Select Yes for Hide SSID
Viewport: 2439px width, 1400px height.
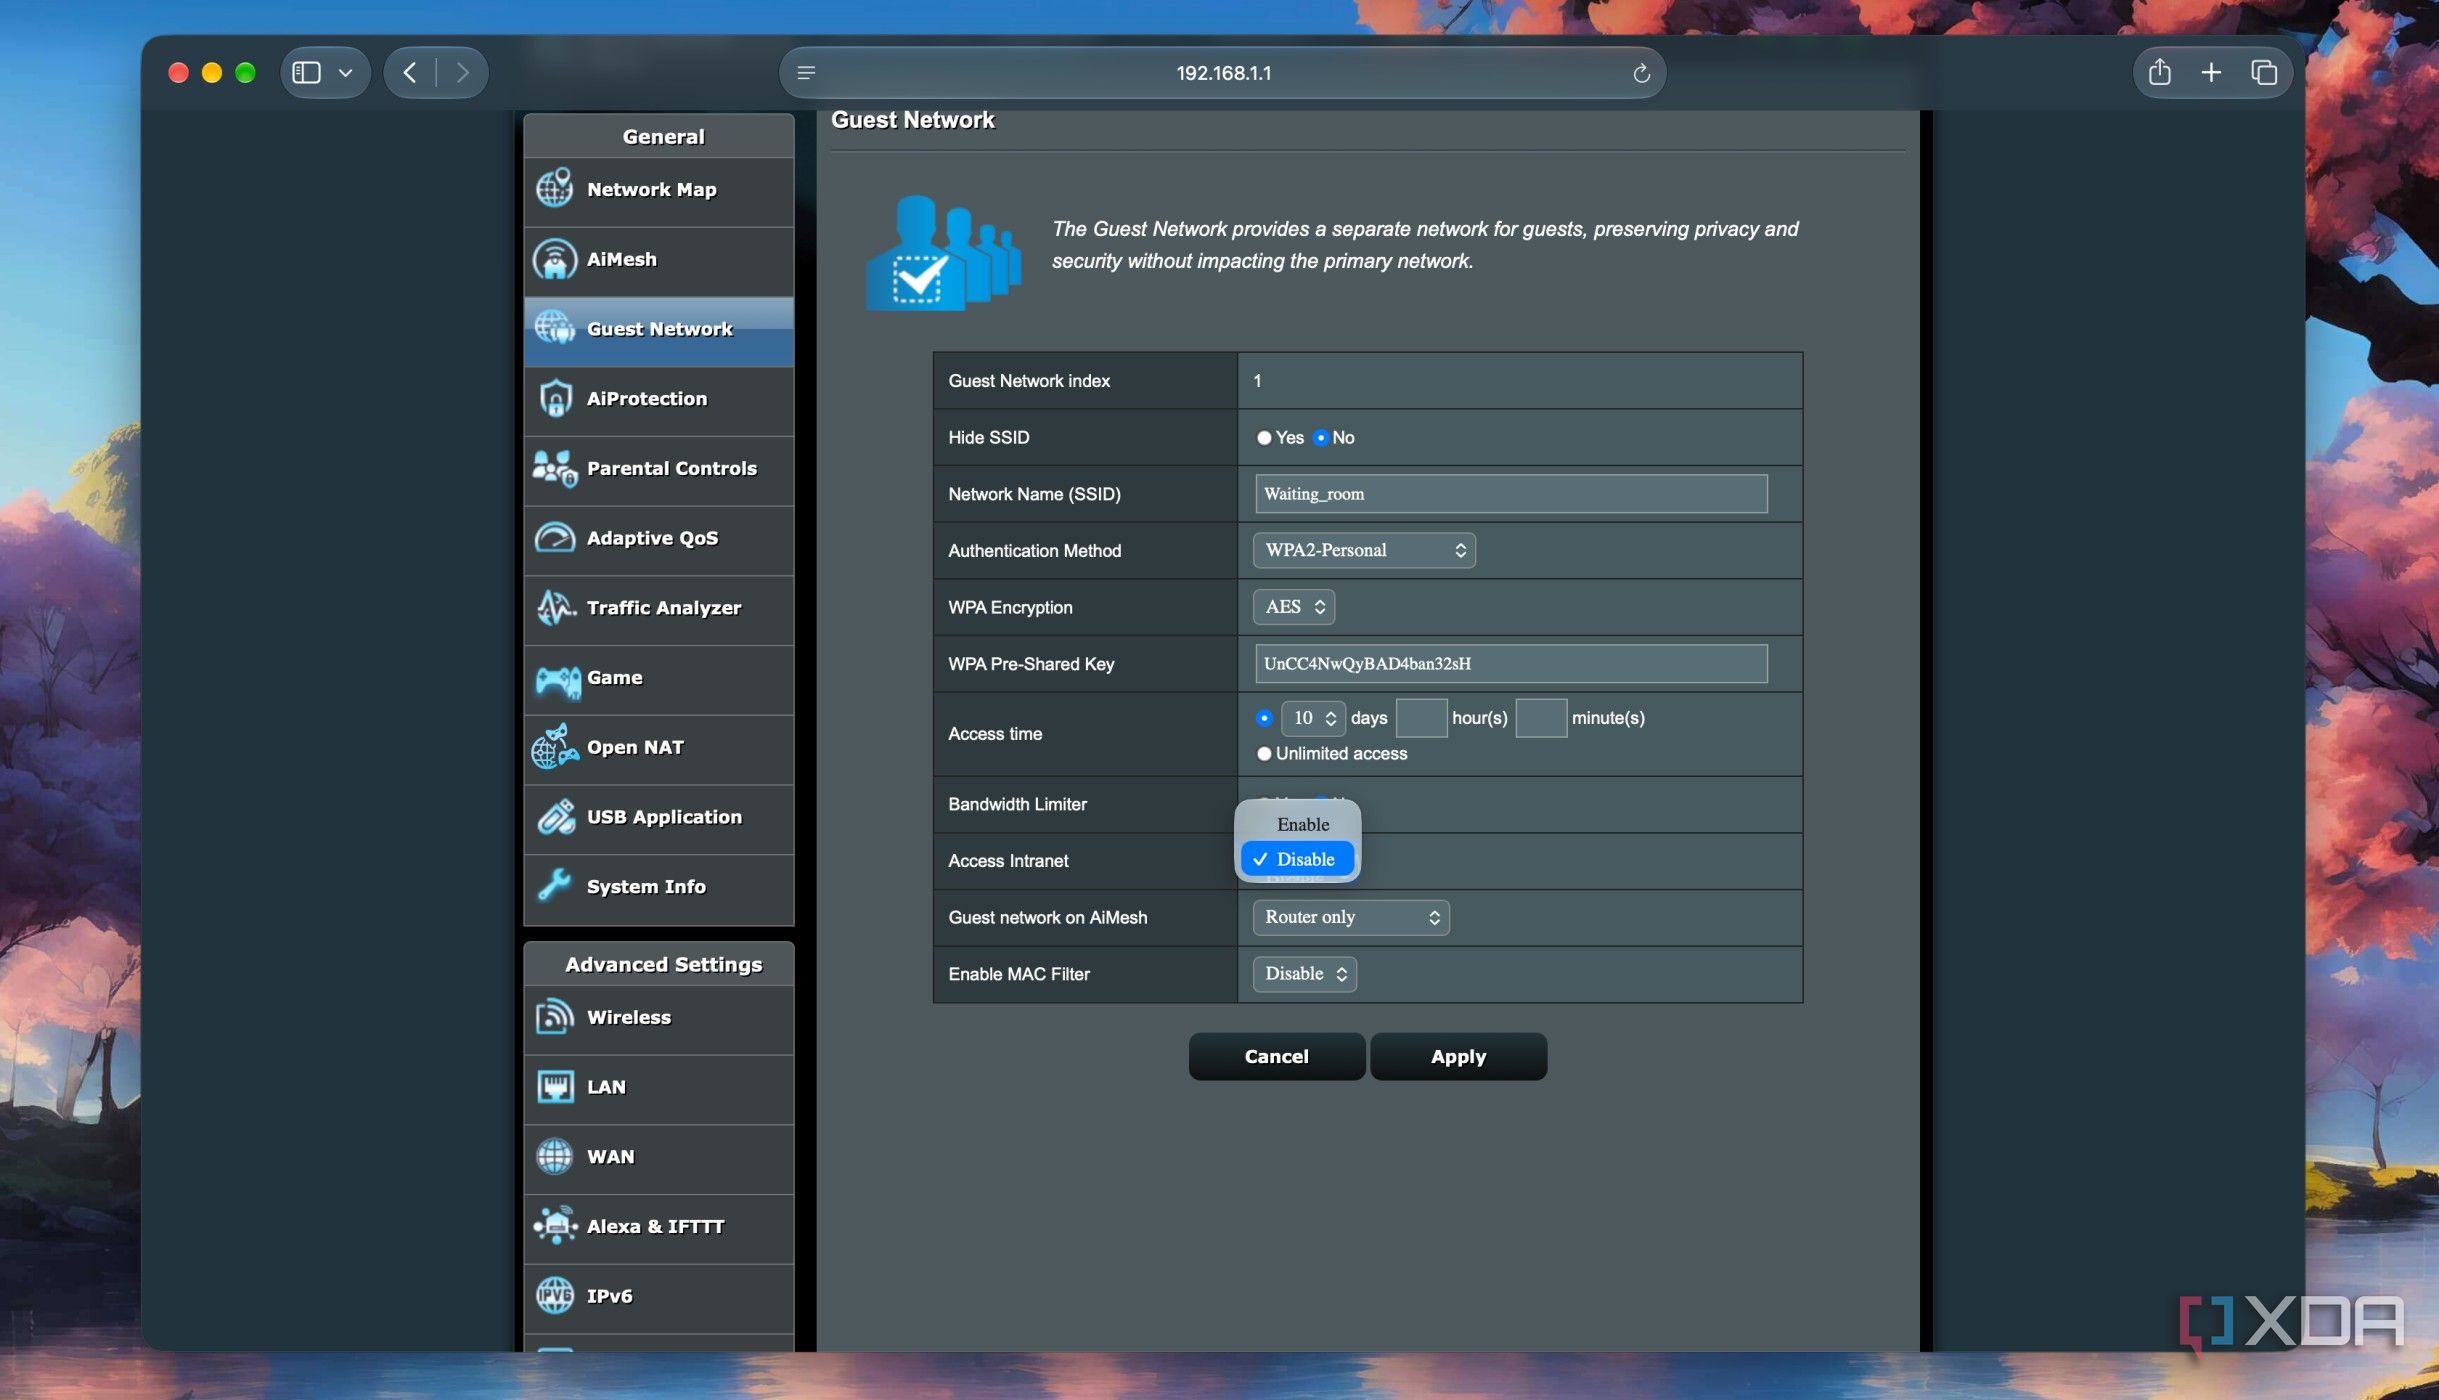(1264, 438)
